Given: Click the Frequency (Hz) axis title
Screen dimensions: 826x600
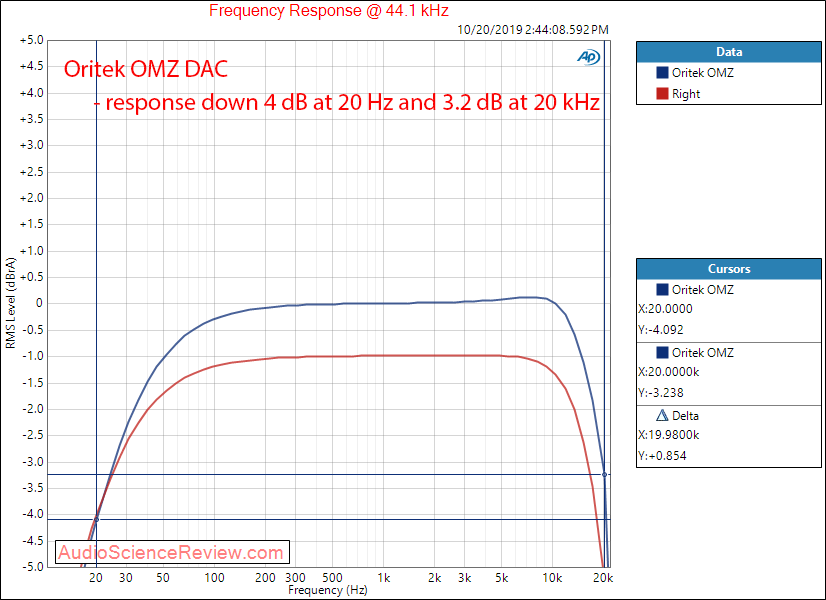Looking at the screenshot, I should coord(327,591).
